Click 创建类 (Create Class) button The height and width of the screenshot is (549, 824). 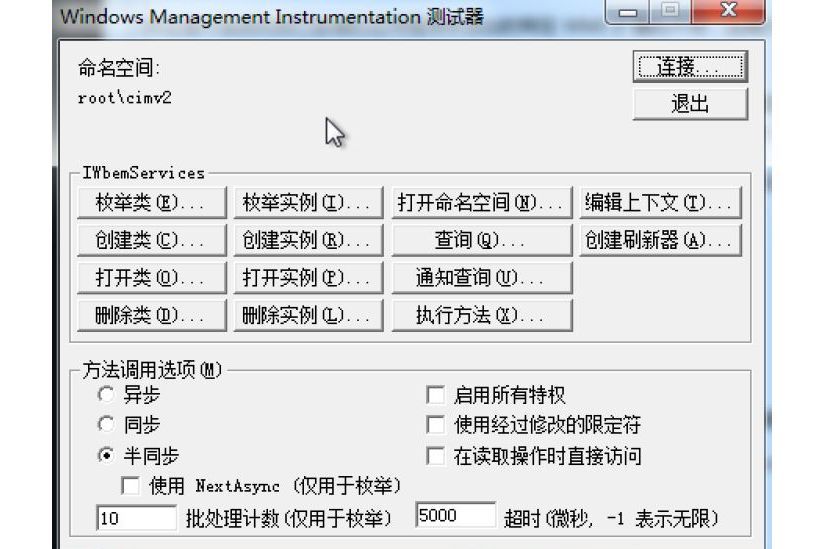point(152,241)
